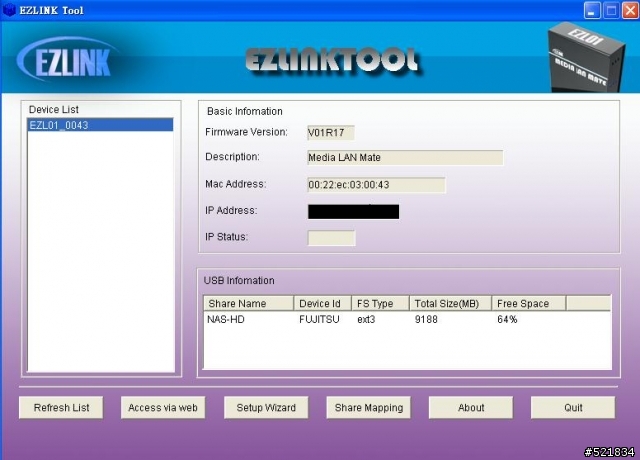Click the 64% free space value
Image resolution: width=640 pixels, height=460 pixels.
click(507, 319)
